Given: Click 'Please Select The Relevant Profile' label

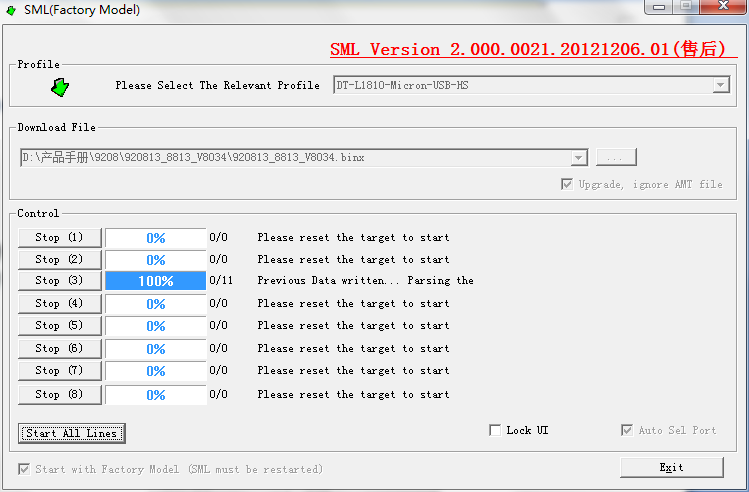Looking at the screenshot, I should 217,86.
